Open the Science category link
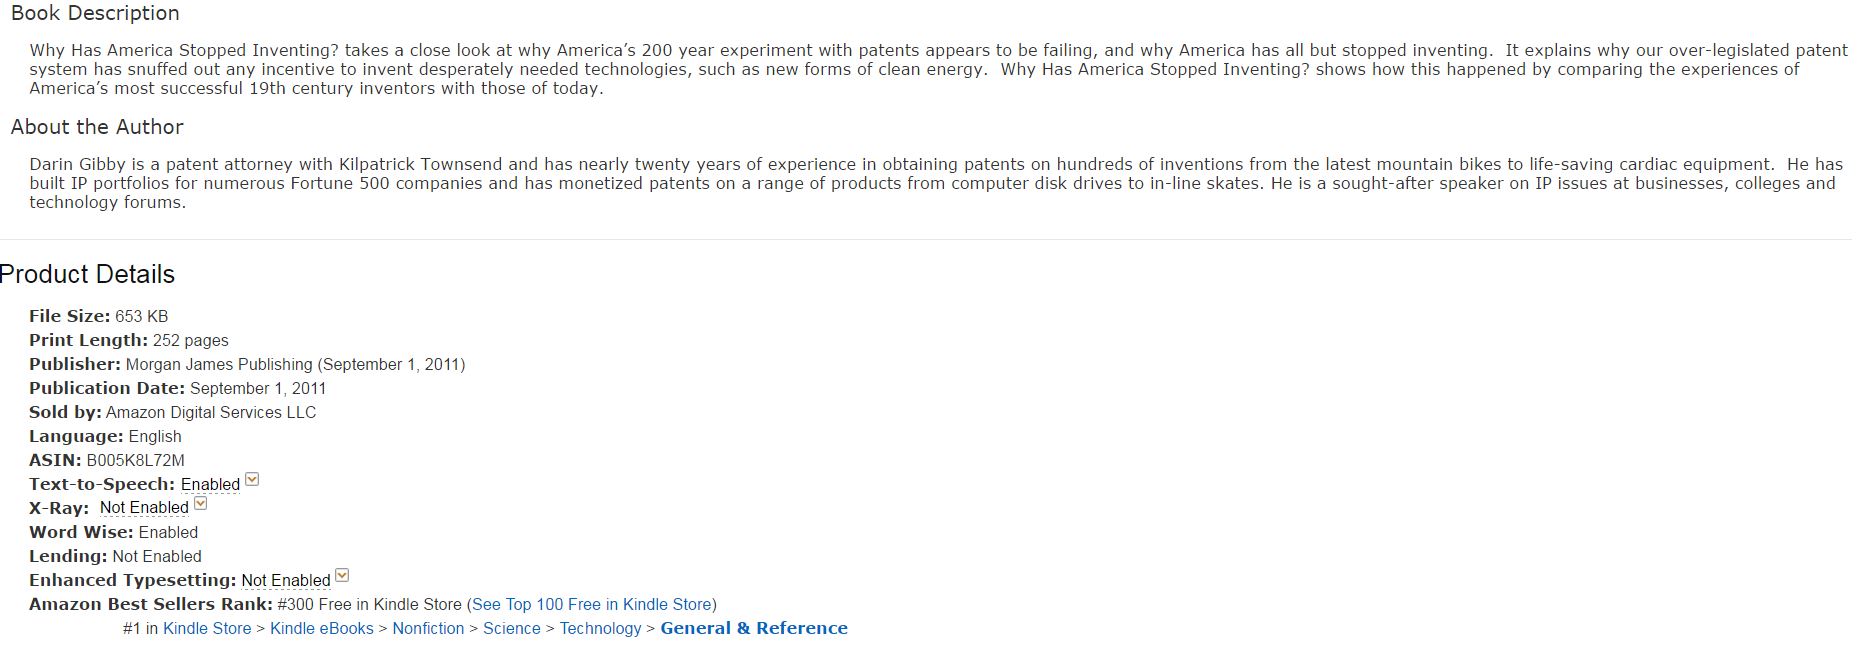The width and height of the screenshot is (1860, 654). click(x=511, y=629)
